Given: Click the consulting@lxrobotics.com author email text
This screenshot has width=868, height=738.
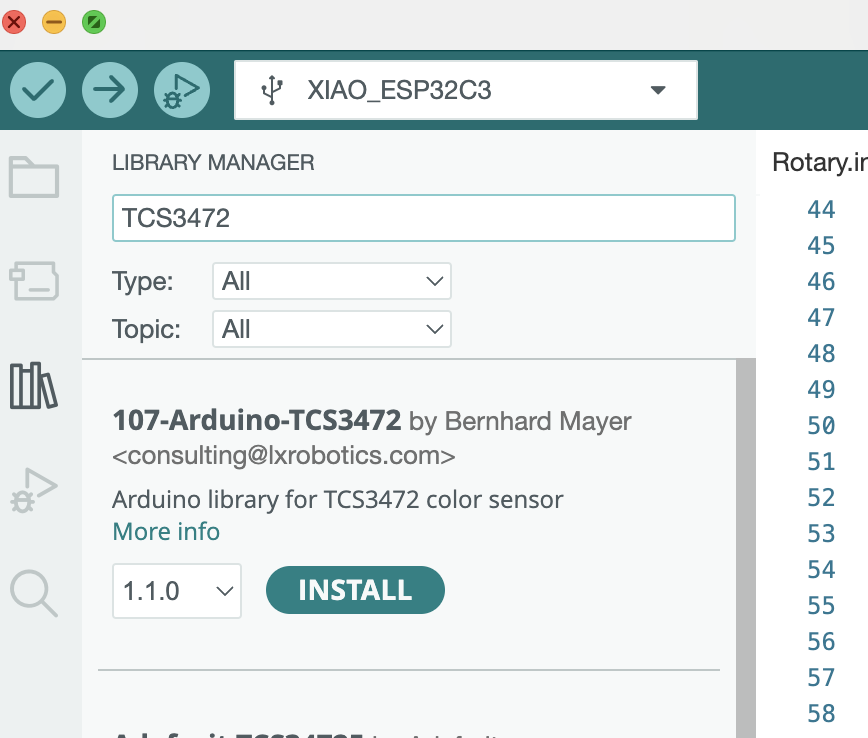Looking at the screenshot, I should point(284,456).
